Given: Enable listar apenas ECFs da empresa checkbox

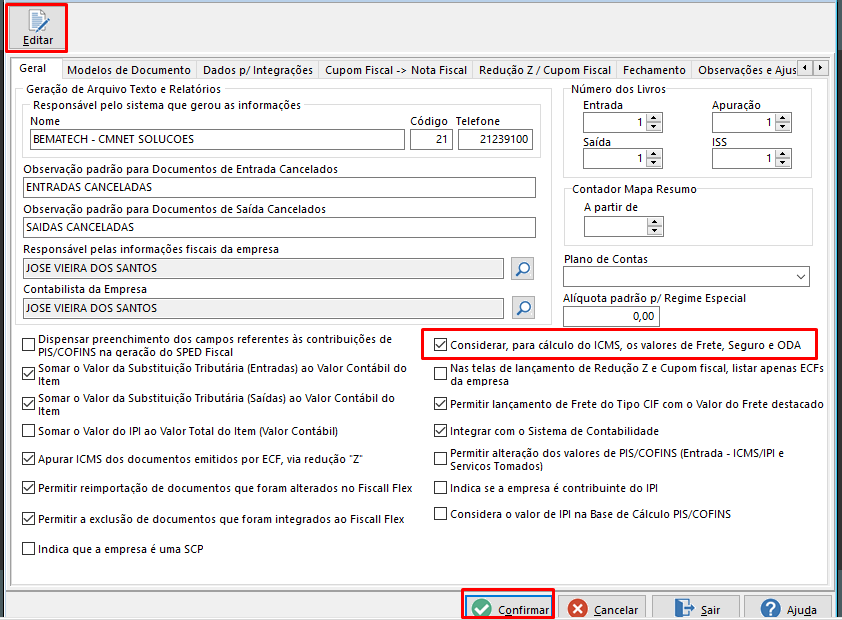Looking at the screenshot, I should point(440,374).
